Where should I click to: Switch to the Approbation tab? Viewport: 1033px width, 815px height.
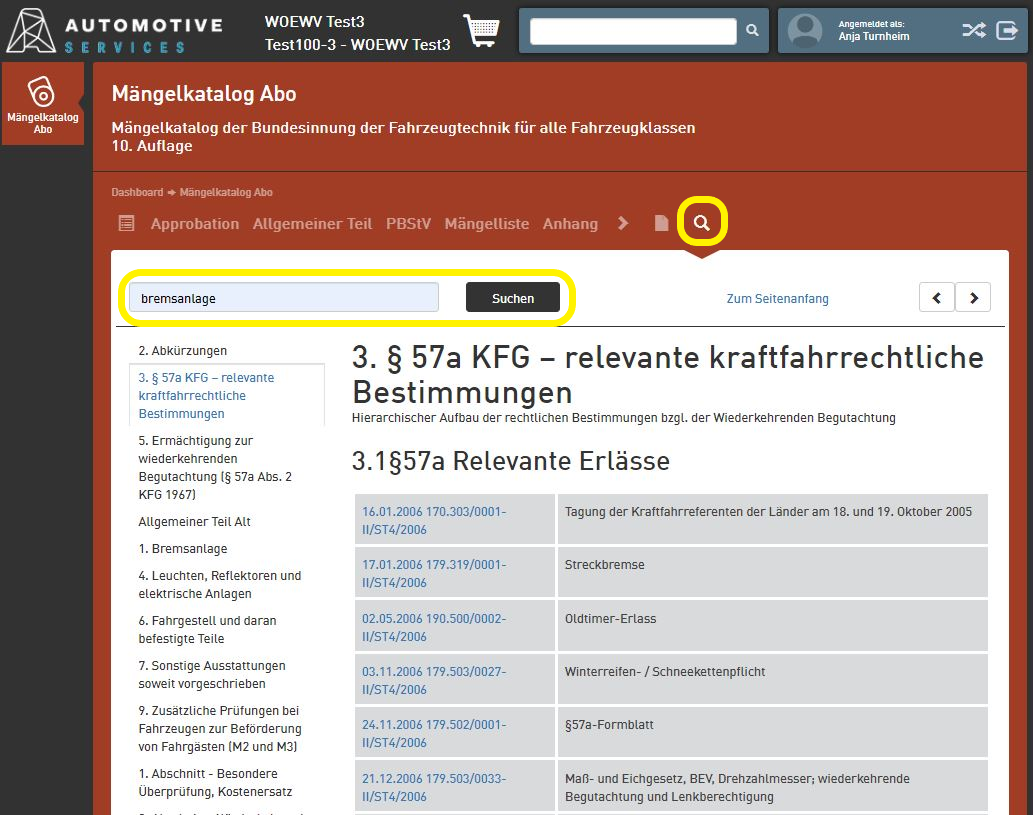[x=195, y=224]
